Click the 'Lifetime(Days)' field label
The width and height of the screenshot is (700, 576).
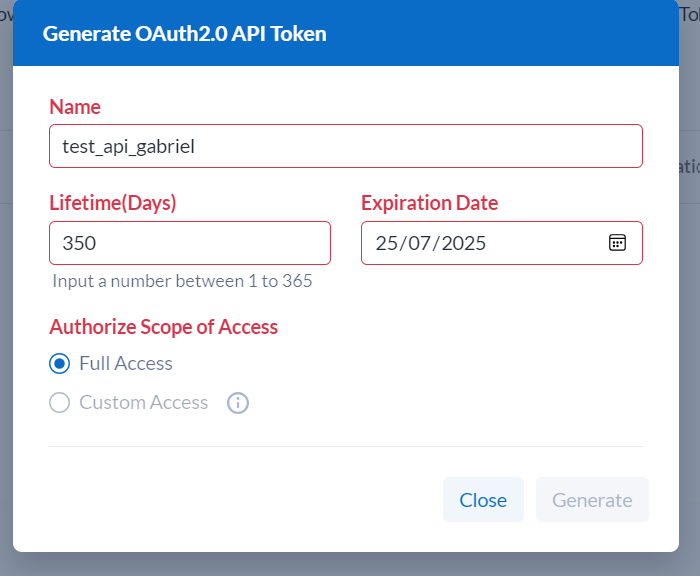click(x=112, y=203)
